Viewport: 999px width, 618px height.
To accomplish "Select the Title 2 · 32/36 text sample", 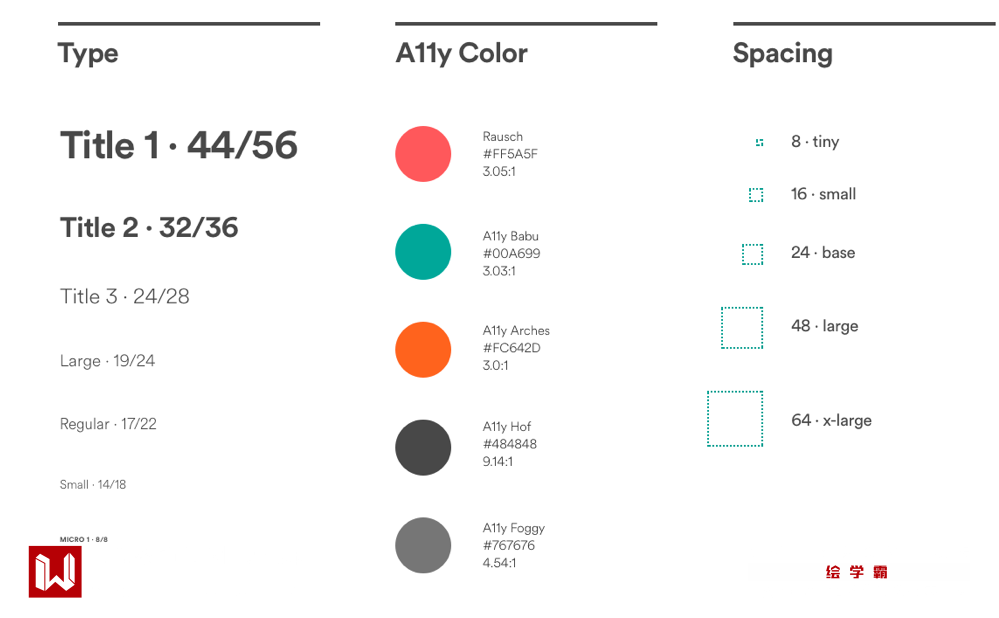I will tap(149, 228).
